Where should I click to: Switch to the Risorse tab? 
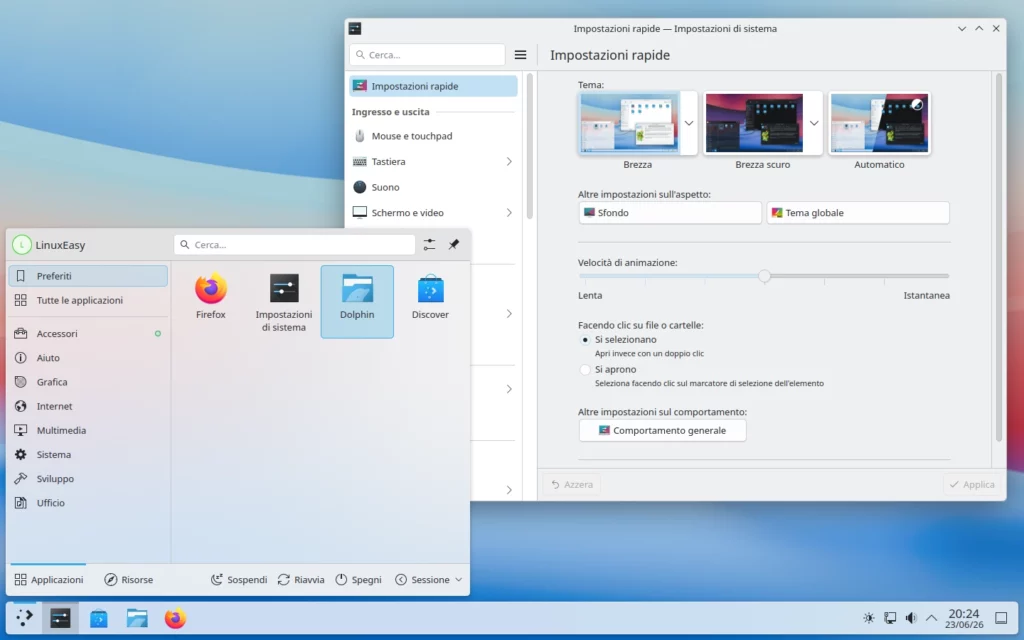click(x=129, y=579)
